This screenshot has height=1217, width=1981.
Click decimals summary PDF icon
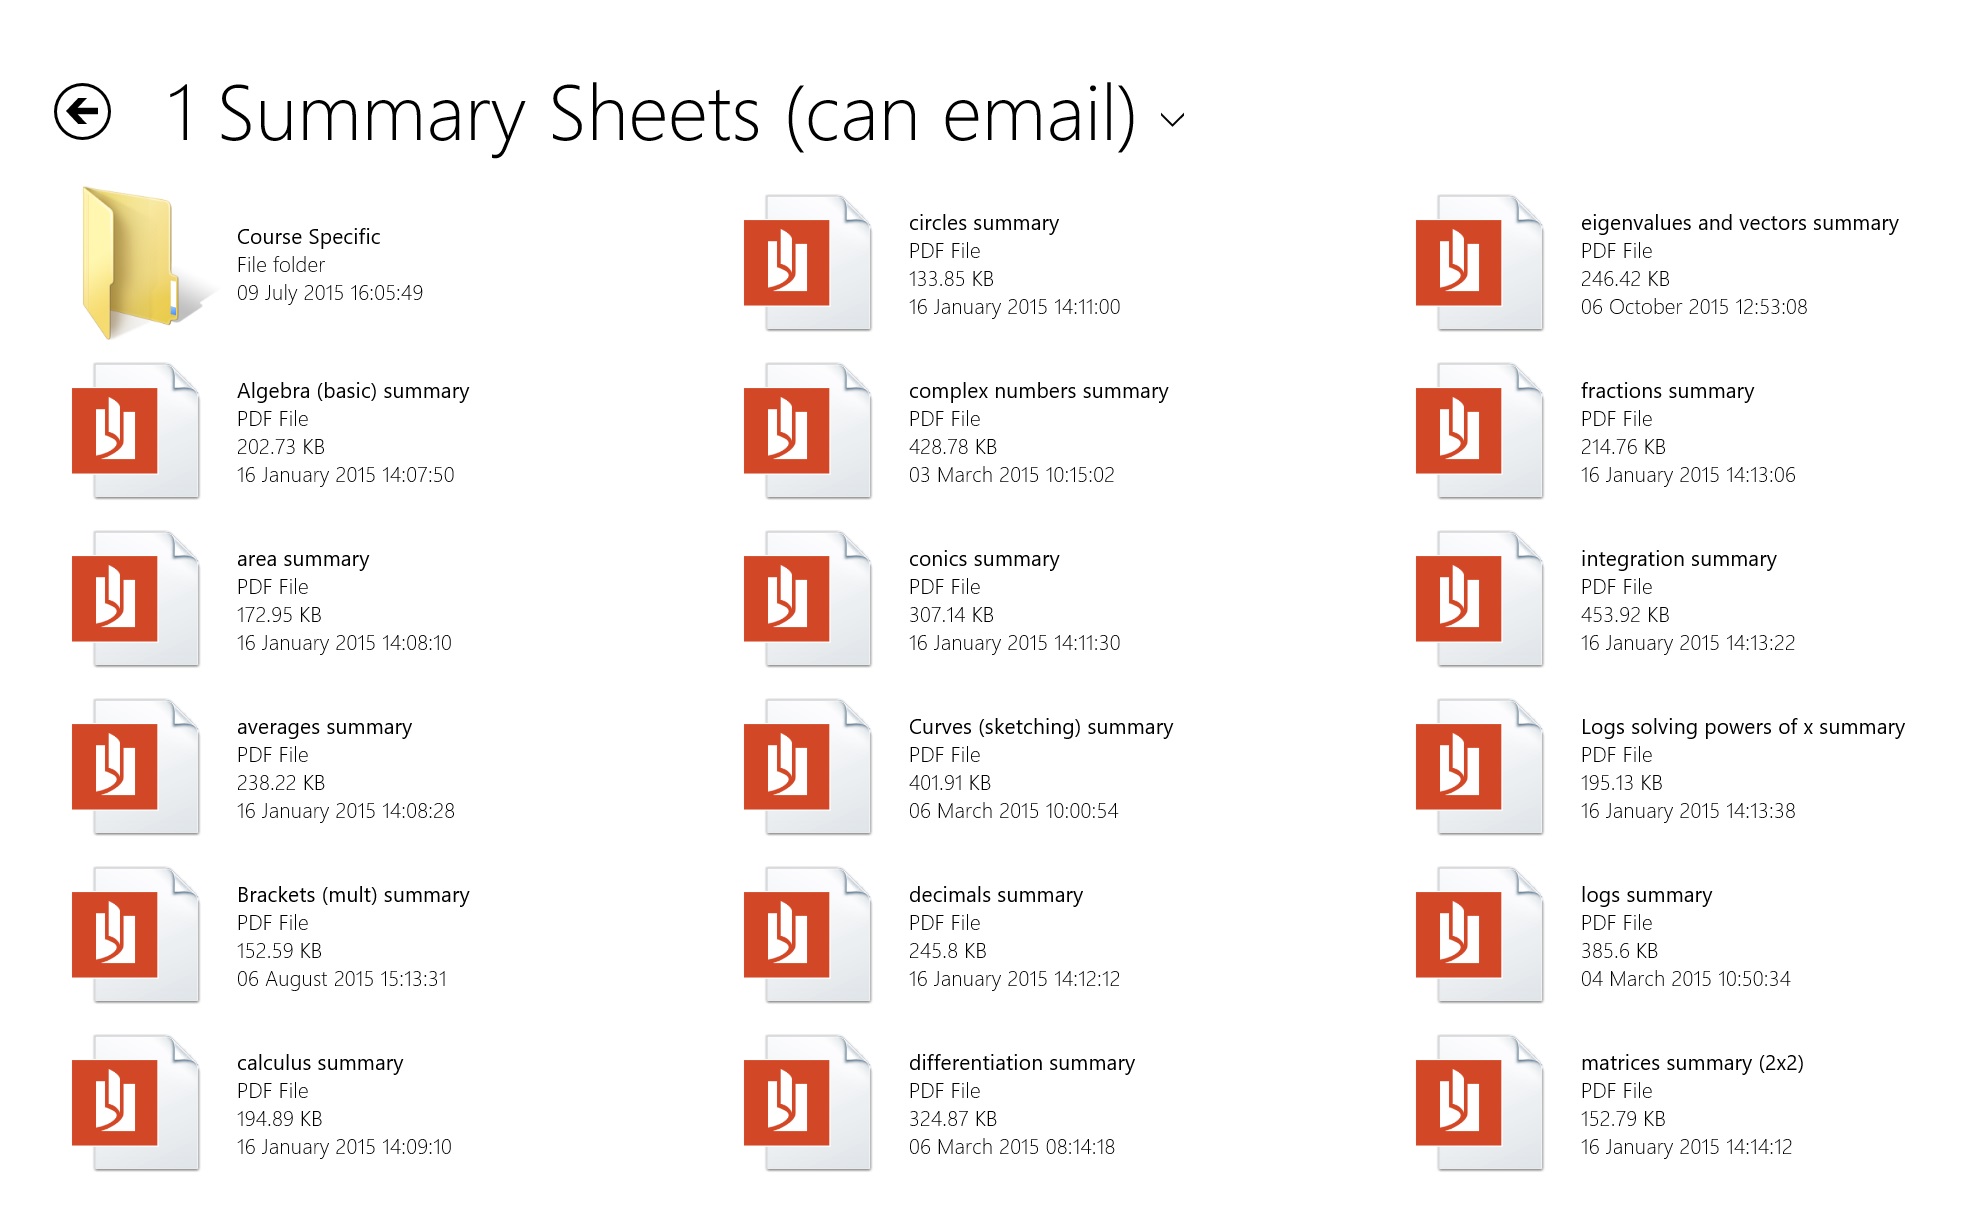pos(807,935)
